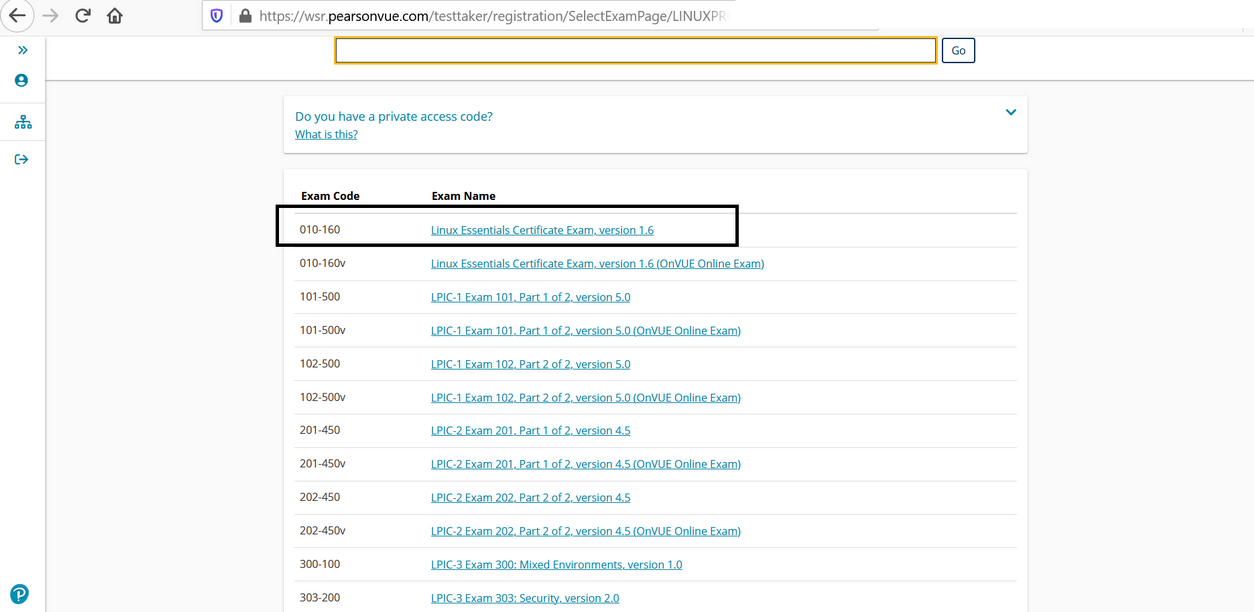Screen dimensions: 1254x612
Task: Click exam code 201-450
Action: [320, 430]
